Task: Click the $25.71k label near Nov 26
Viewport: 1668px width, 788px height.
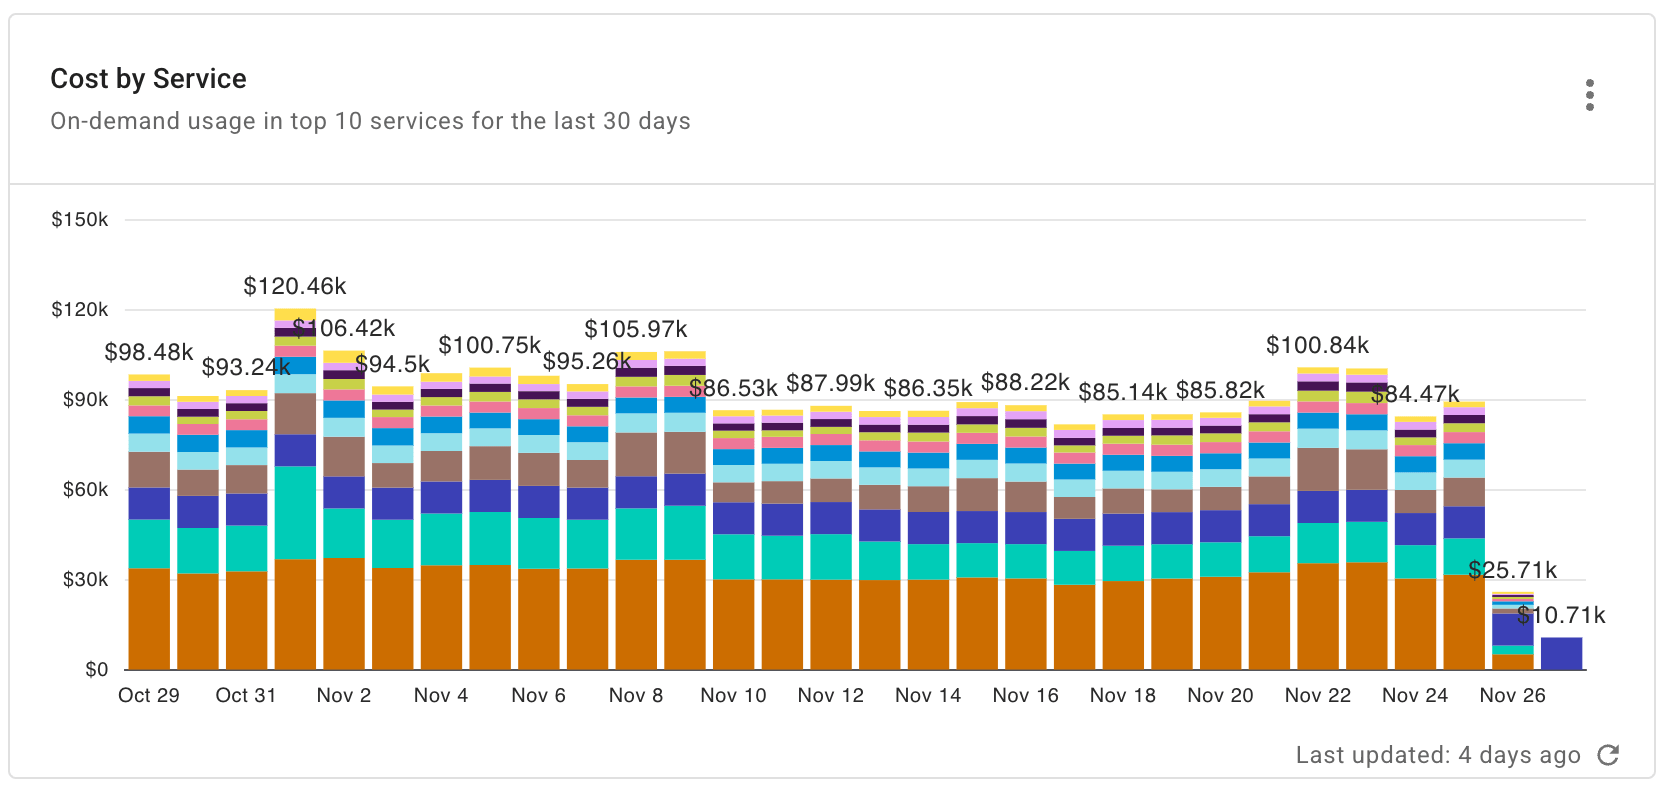Action: tap(1513, 570)
